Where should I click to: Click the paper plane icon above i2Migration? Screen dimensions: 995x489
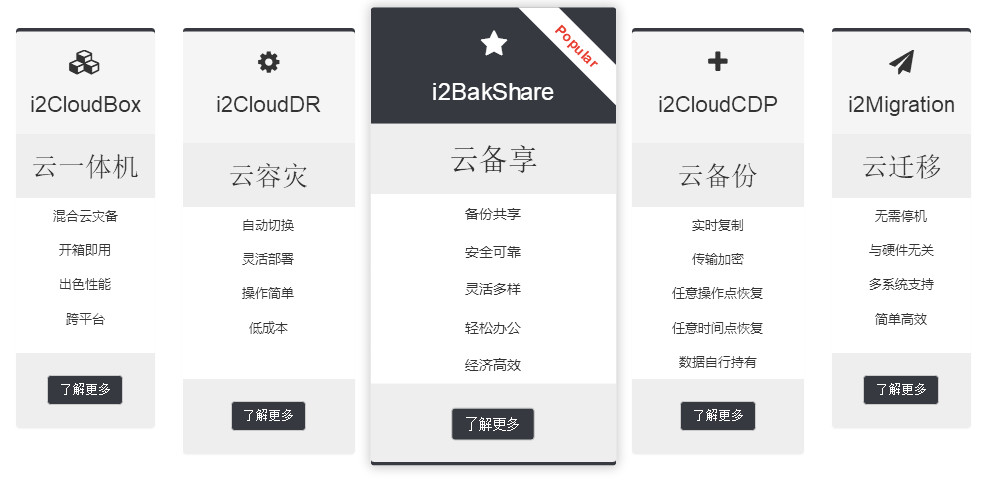901,62
